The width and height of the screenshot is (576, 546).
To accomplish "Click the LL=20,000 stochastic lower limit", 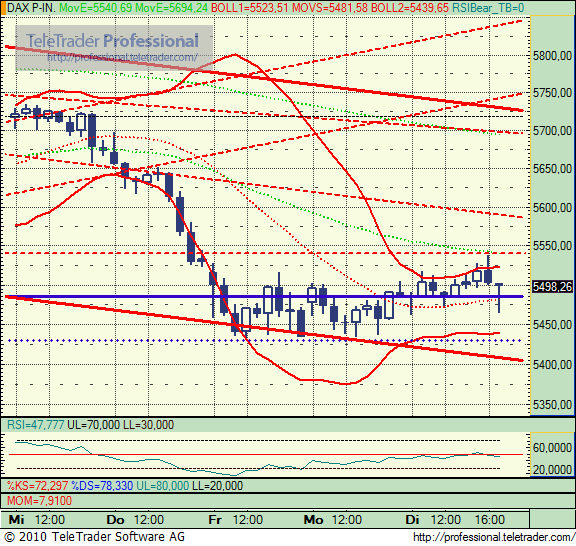I will click(x=217, y=486).
